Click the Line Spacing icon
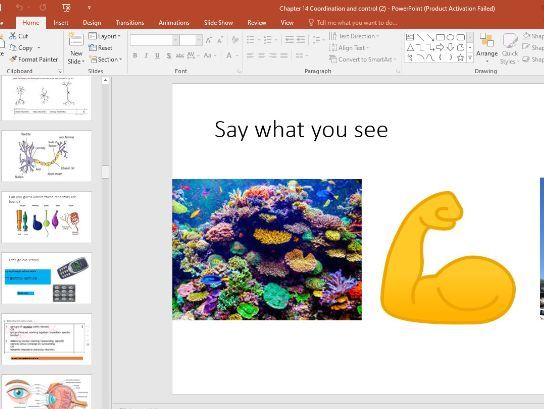 click(x=316, y=40)
